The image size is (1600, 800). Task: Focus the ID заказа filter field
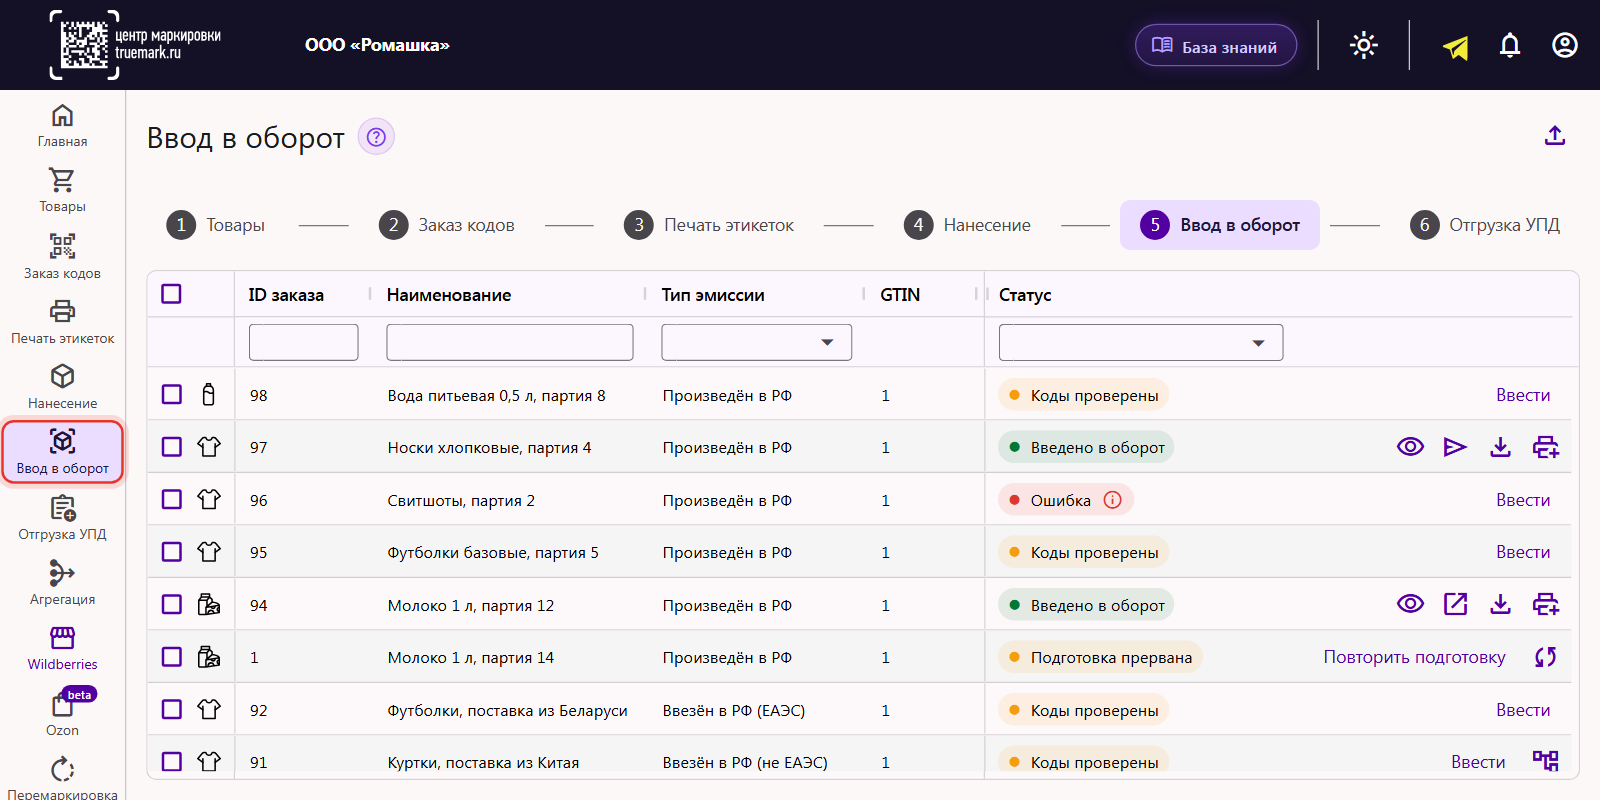(303, 342)
